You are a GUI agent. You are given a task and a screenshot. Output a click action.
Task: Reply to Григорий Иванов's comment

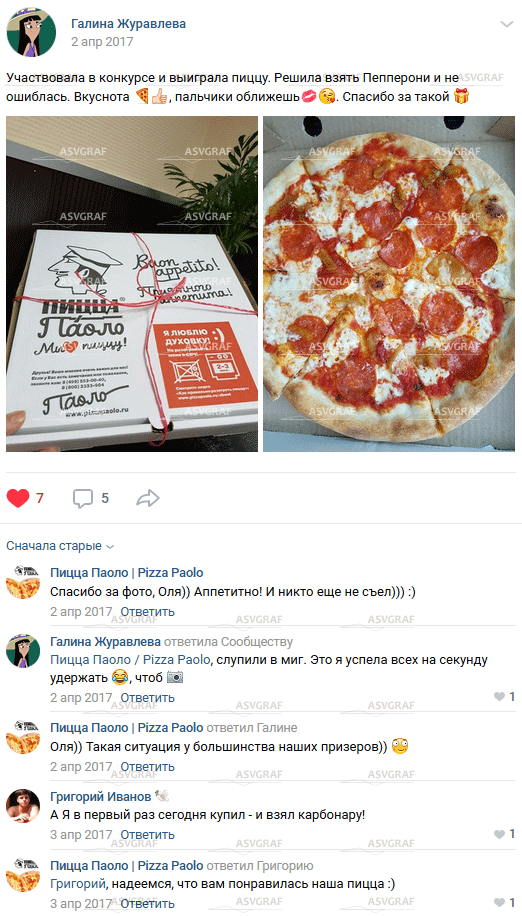click(x=147, y=835)
